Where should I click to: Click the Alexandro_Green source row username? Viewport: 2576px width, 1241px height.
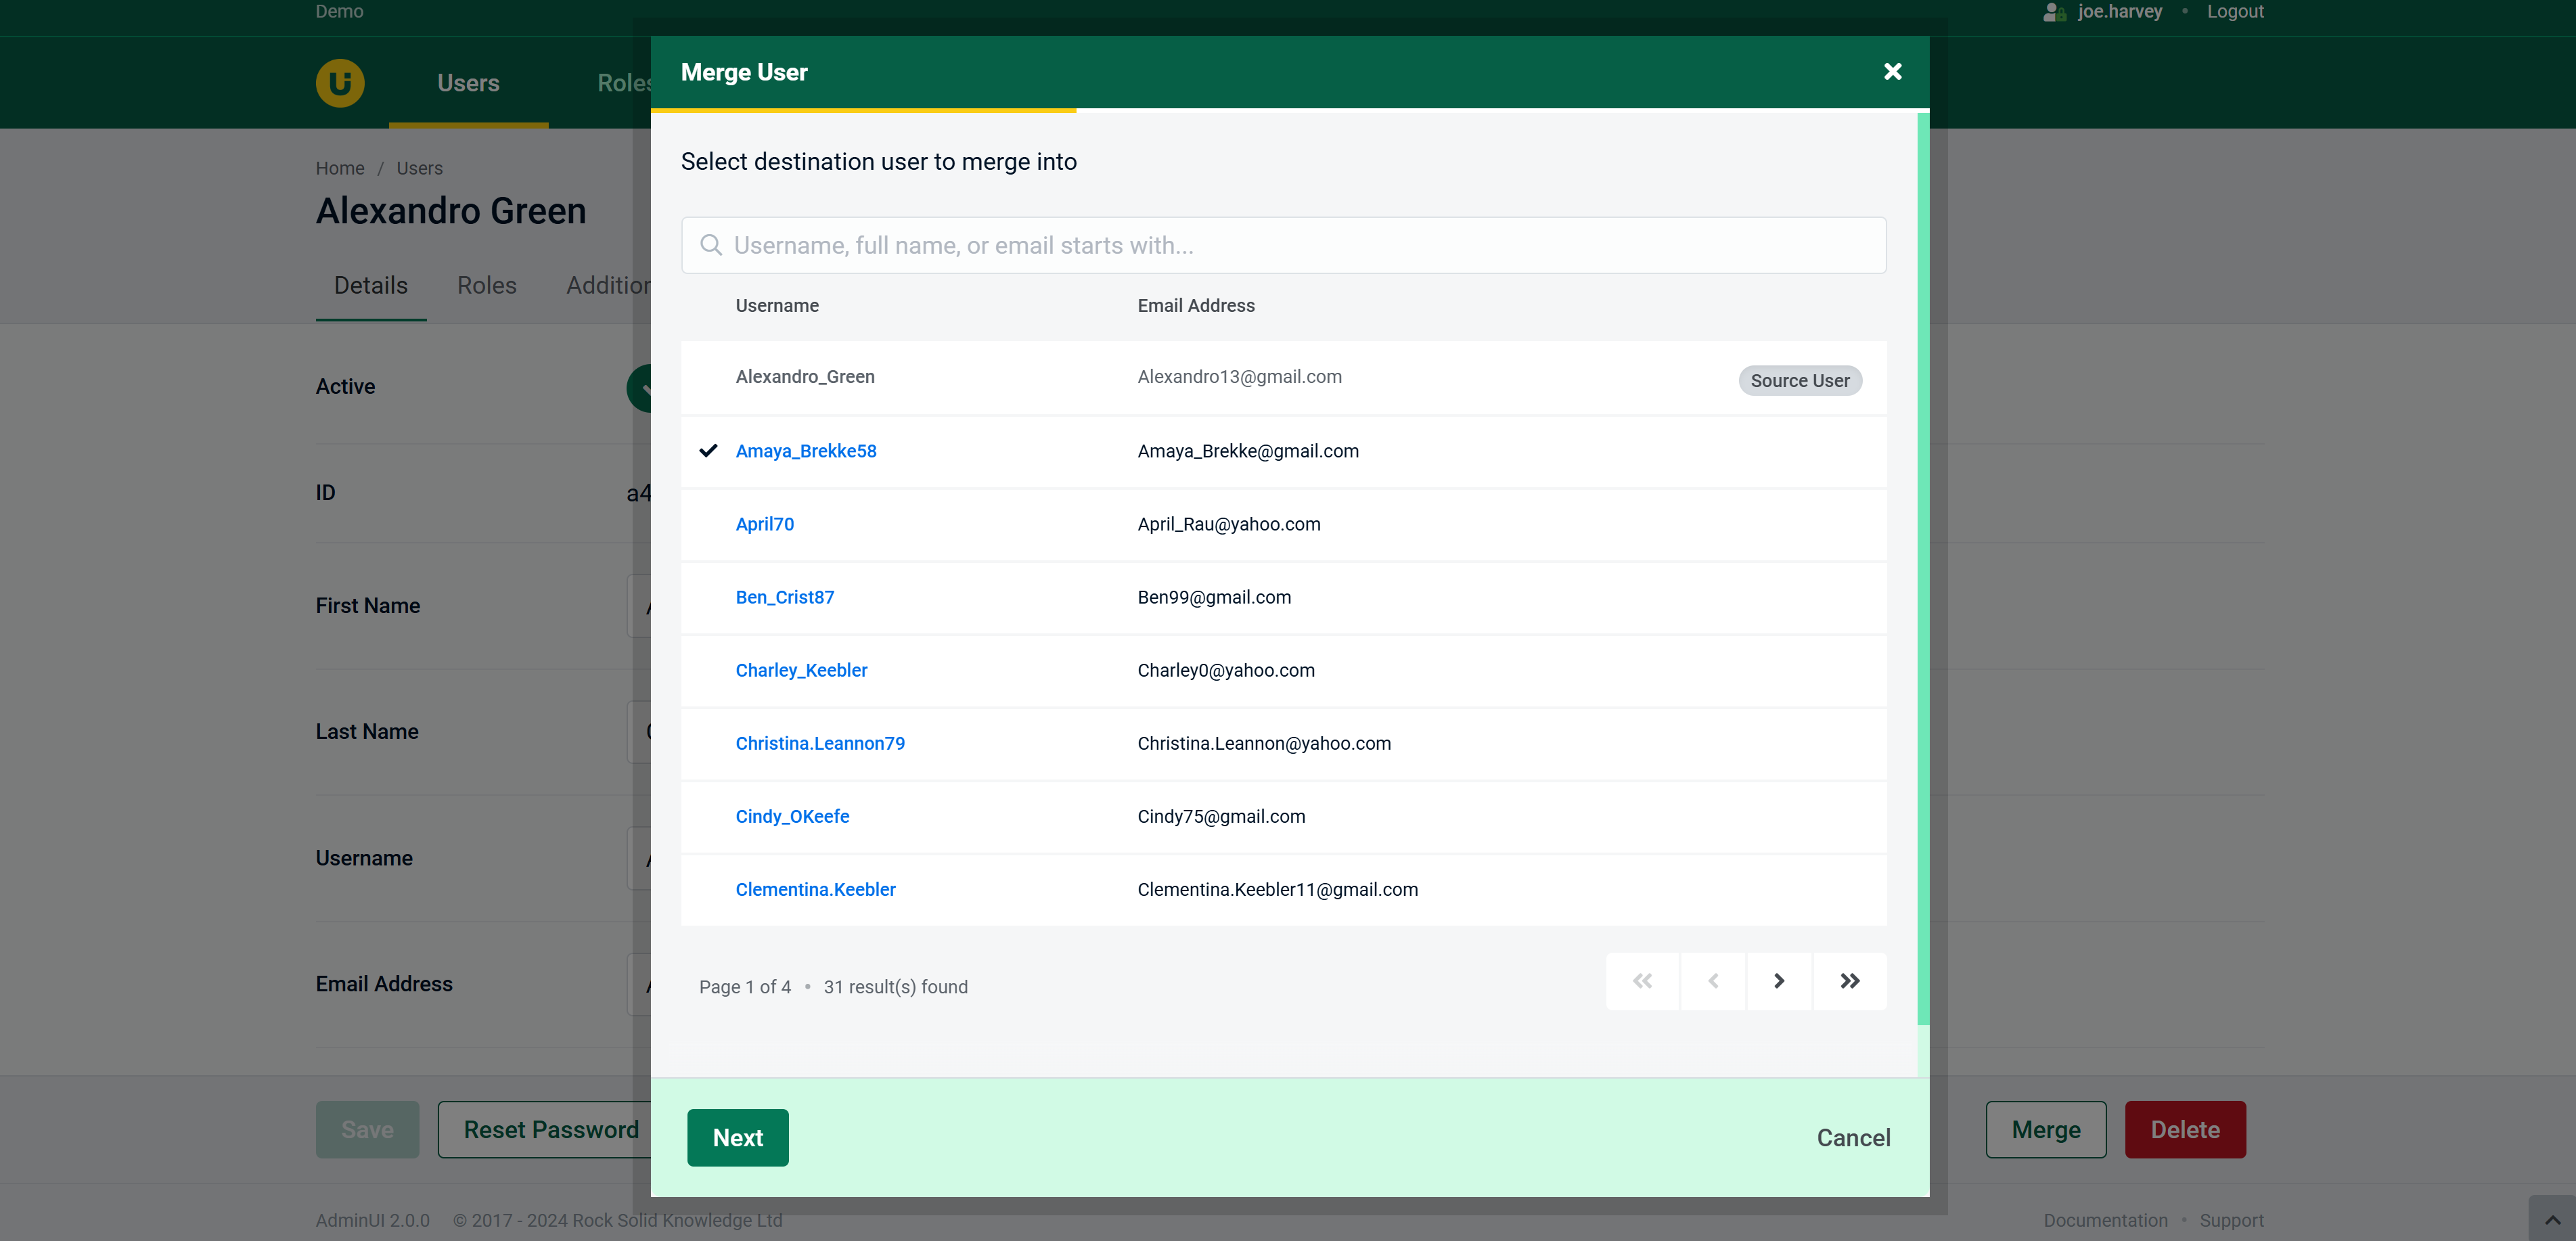click(x=805, y=377)
